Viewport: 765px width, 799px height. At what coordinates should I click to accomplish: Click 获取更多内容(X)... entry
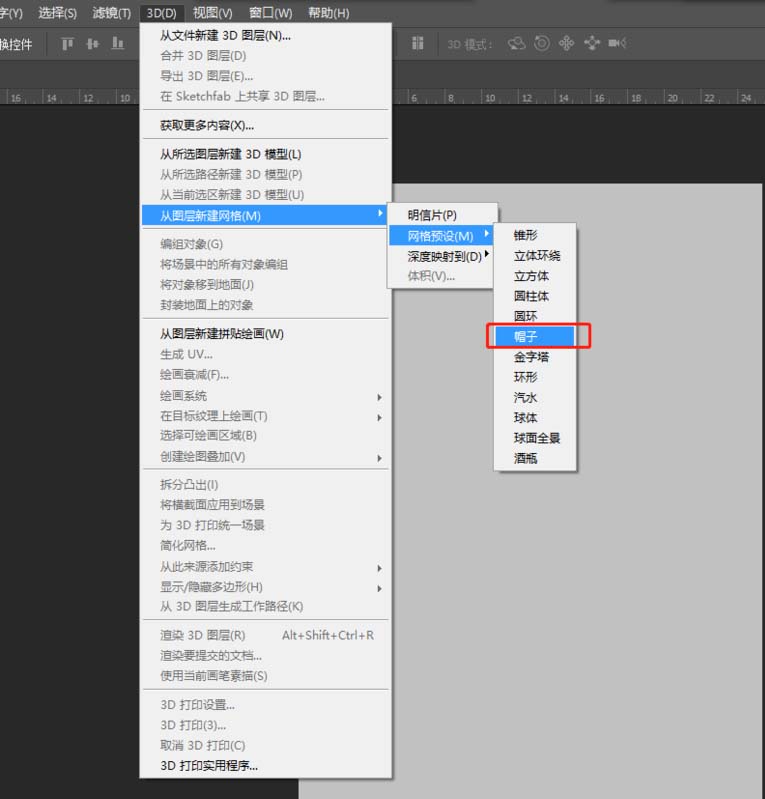pyautogui.click(x=207, y=125)
